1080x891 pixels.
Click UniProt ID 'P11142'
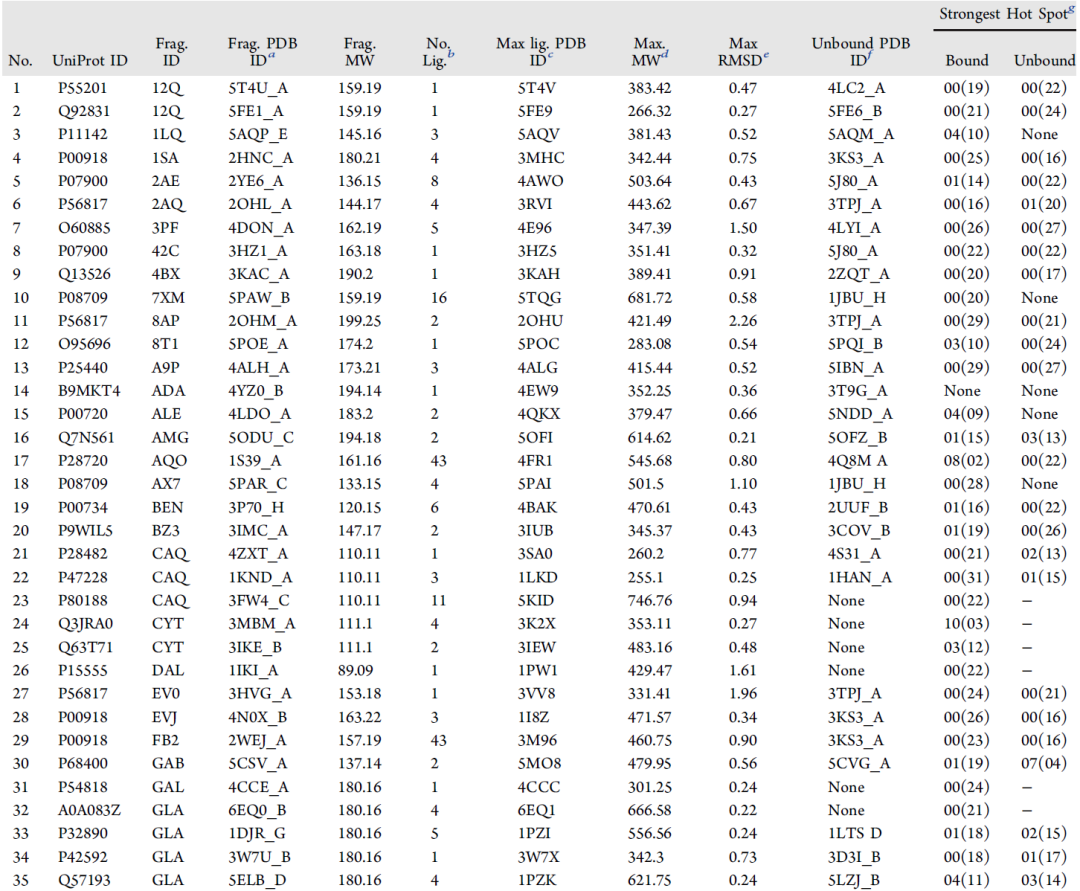pyautogui.click(x=83, y=134)
